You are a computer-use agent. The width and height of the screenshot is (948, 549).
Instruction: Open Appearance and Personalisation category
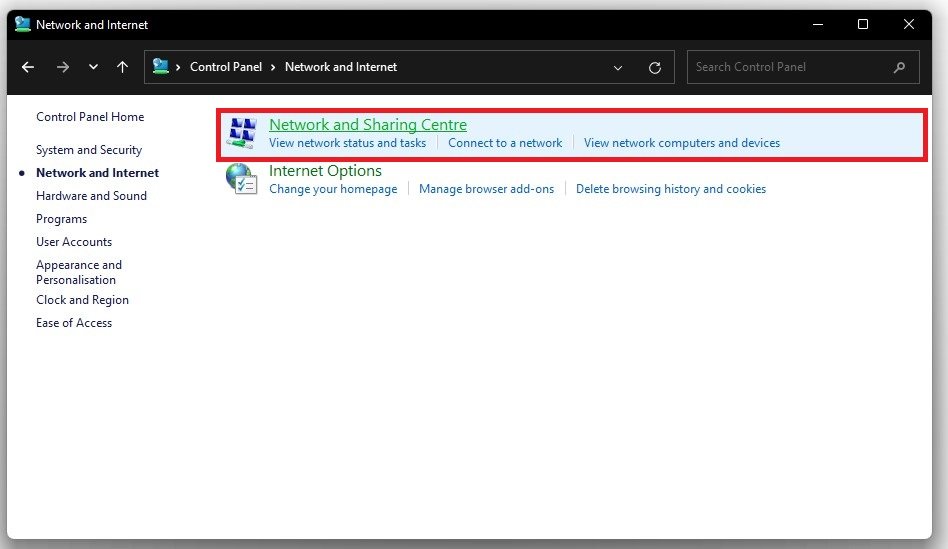click(x=79, y=272)
